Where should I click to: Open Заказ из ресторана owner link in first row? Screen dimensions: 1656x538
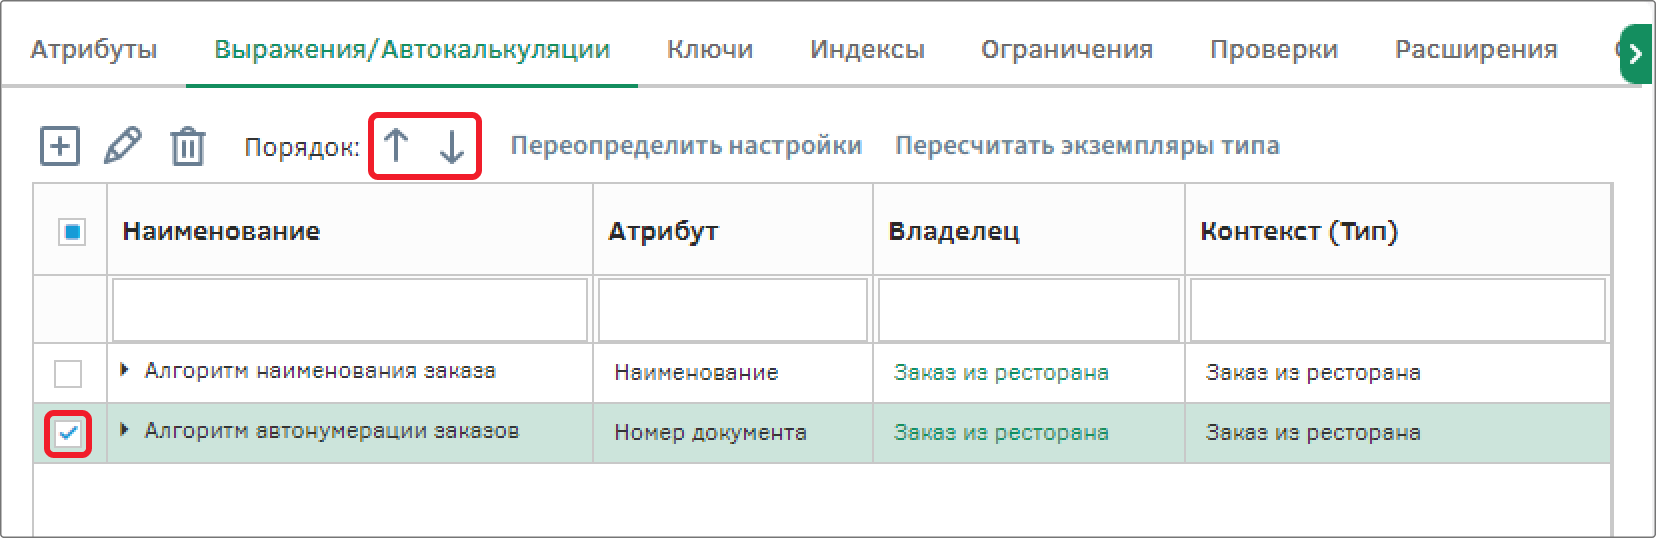coord(1001,373)
